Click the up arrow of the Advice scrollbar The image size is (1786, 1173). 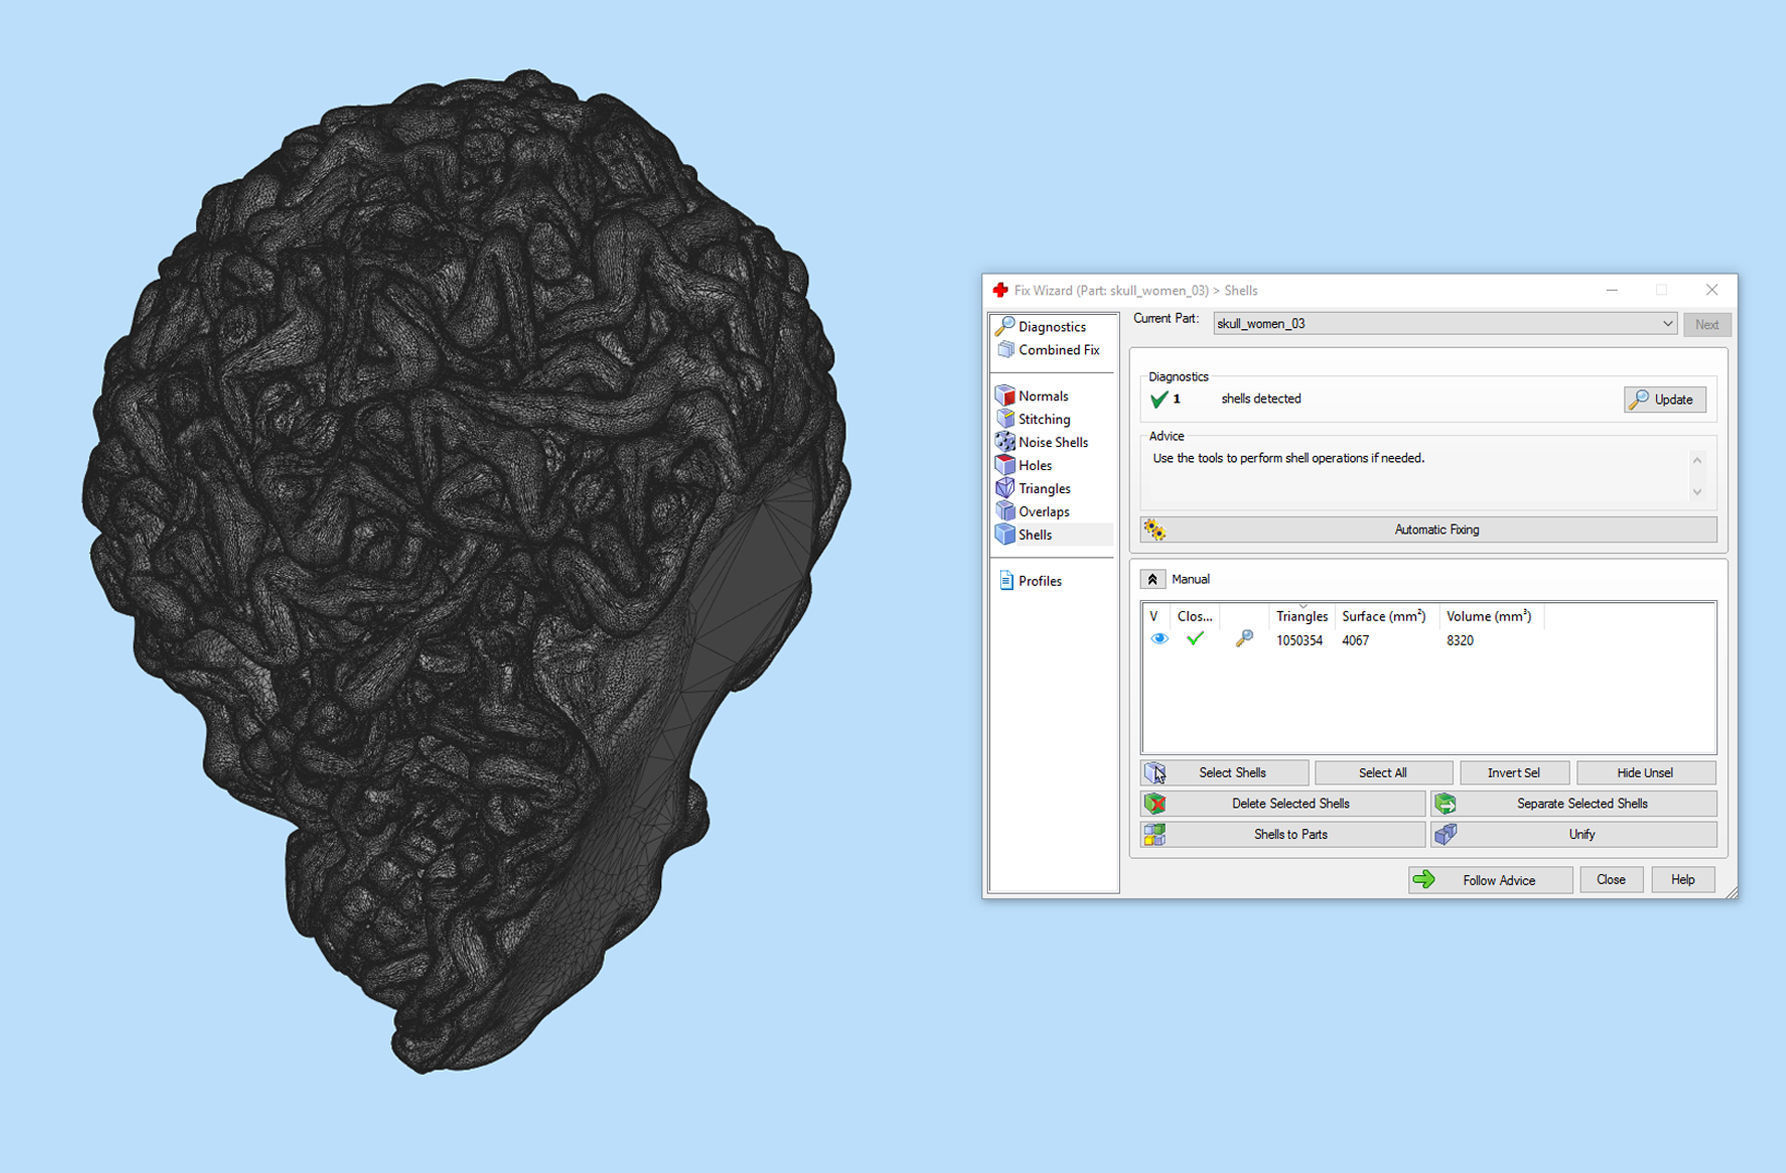coord(1697,460)
